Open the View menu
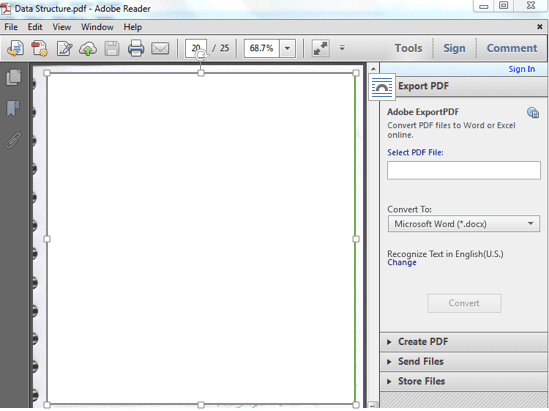Image resolution: width=549 pixels, height=411 pixels. pos(62,27)
